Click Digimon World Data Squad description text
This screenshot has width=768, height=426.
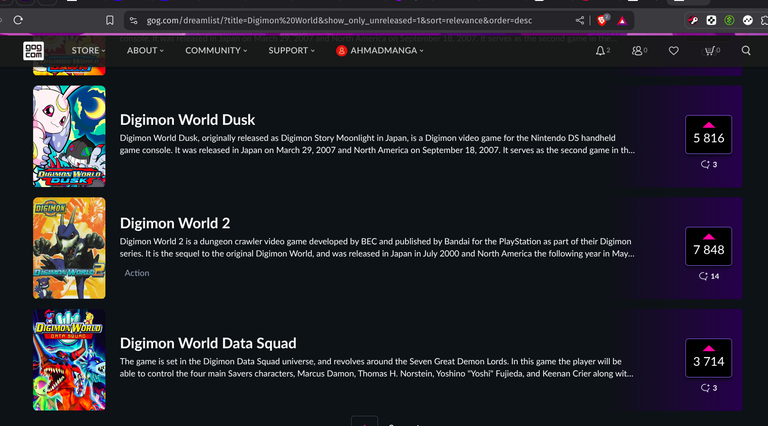[377, 368]
